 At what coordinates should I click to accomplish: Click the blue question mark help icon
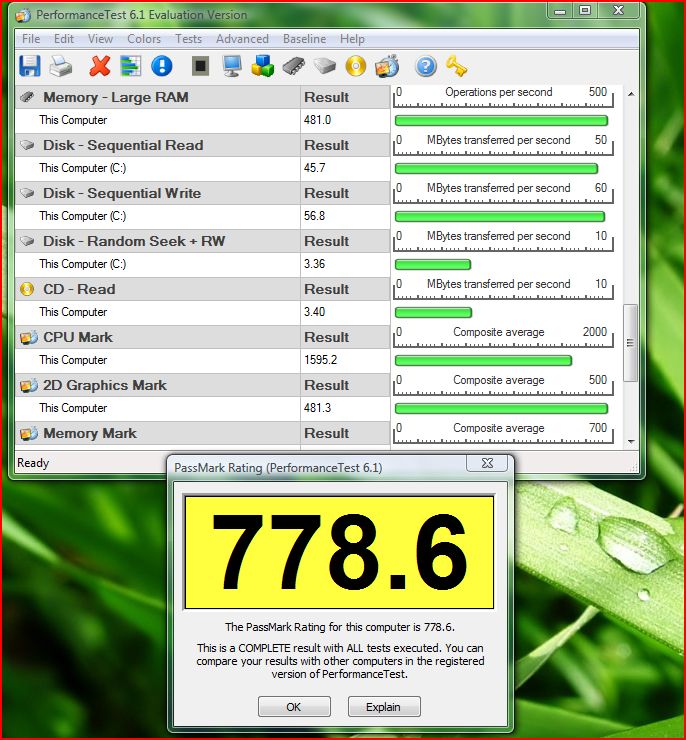[426, 66]
